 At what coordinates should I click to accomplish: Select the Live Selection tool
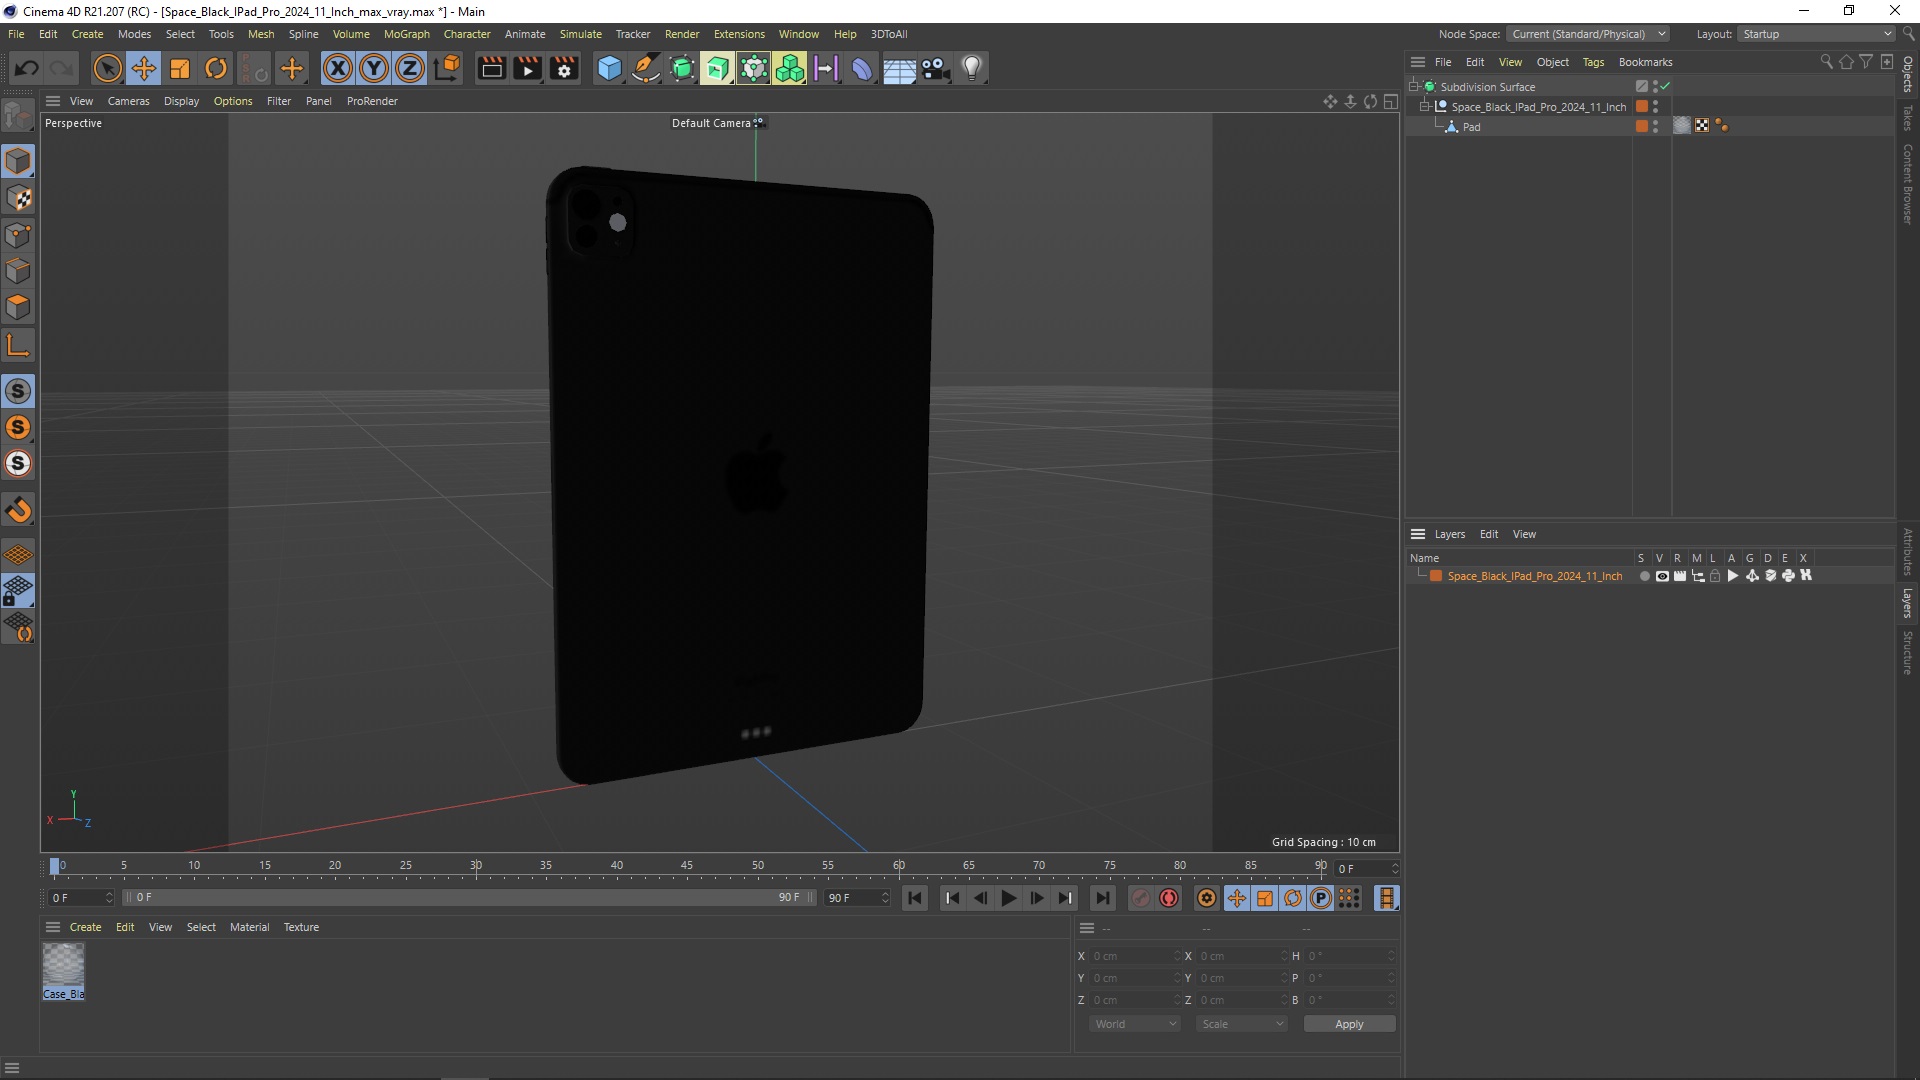pos(107,68)
